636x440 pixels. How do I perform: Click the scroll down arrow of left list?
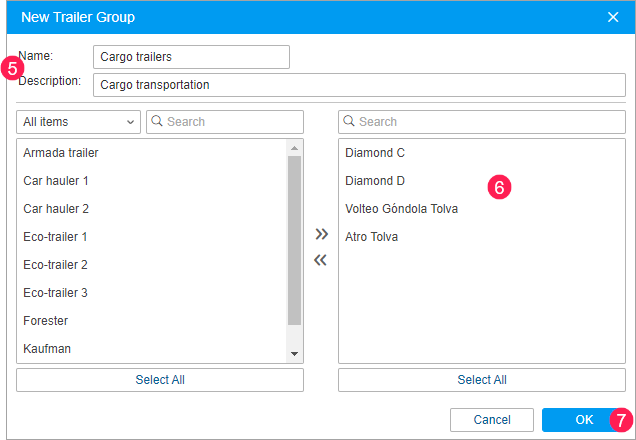tap(294, 354)
